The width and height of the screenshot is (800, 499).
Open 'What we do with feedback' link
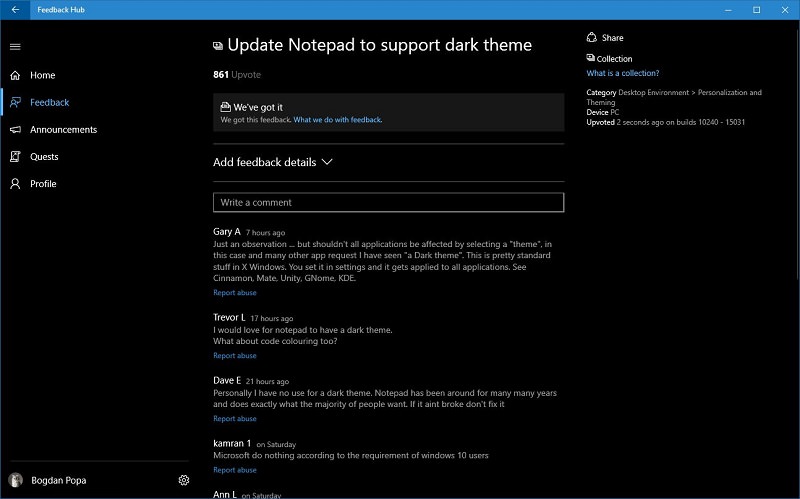pyautogui.click(x=337, y=120)
